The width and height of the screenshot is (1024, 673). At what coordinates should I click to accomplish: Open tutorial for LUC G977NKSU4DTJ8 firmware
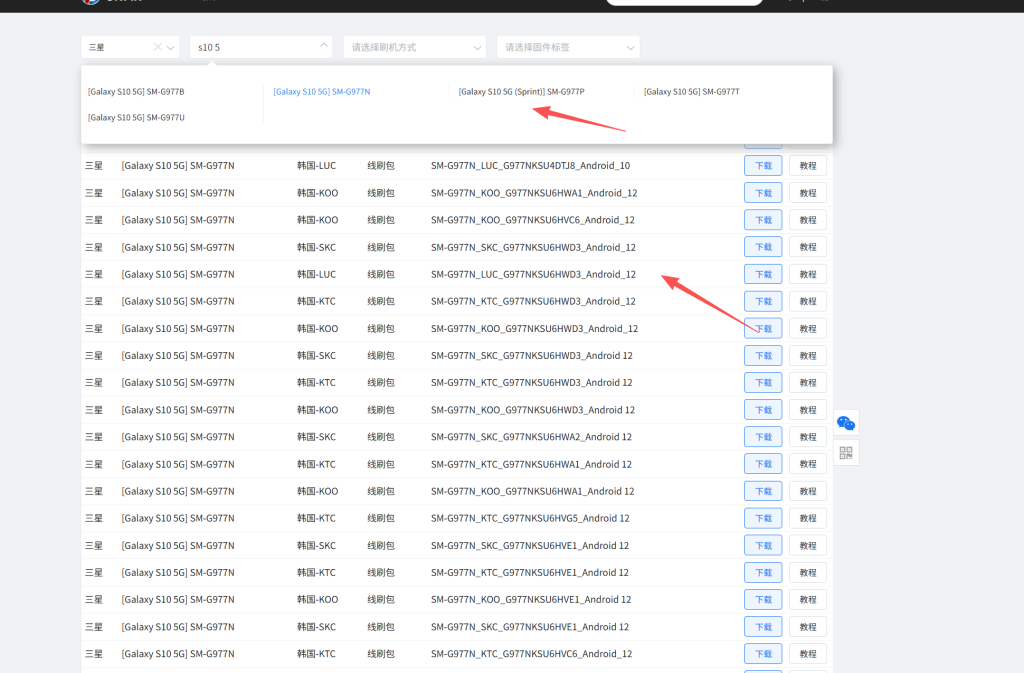pos(808,166)
